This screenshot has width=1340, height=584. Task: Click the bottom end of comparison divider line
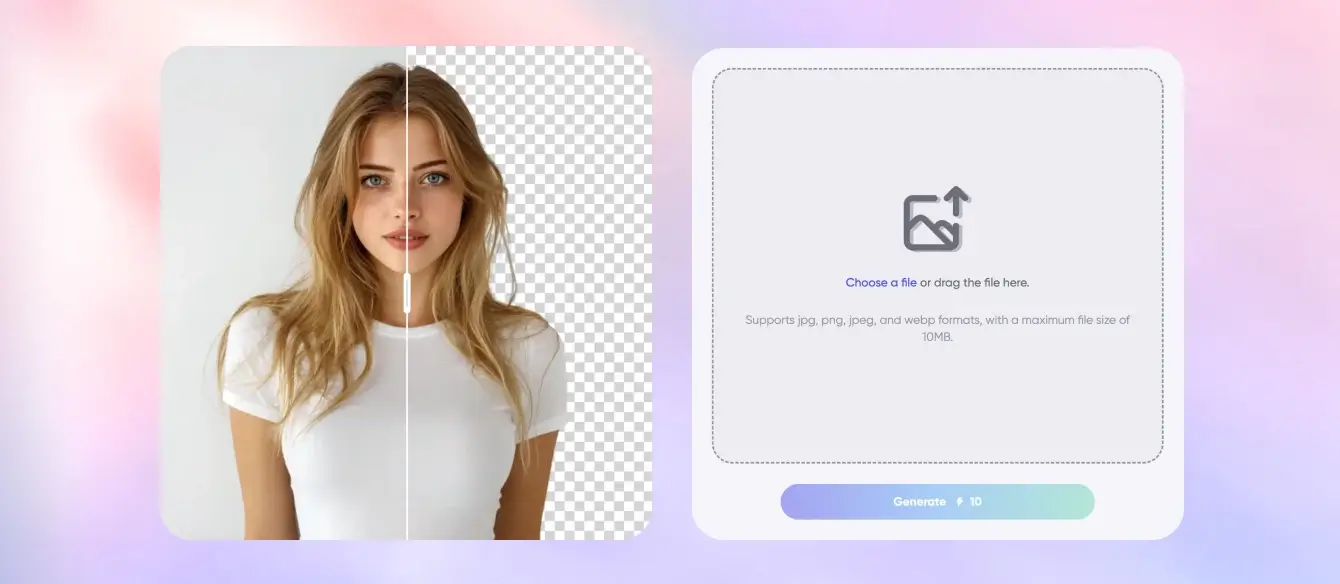pyautogui.click(x=407, y=532)
